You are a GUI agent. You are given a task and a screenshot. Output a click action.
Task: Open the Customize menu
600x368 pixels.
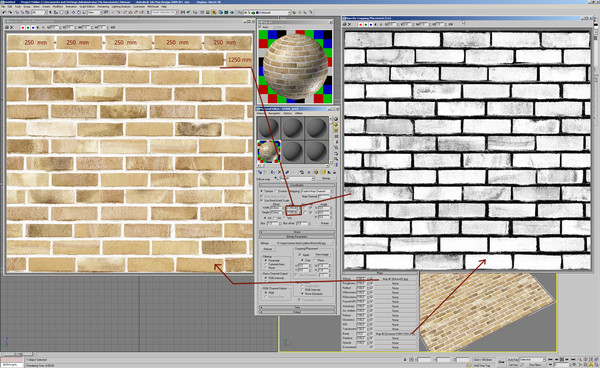pyautogui.click(x=139, y=7)
